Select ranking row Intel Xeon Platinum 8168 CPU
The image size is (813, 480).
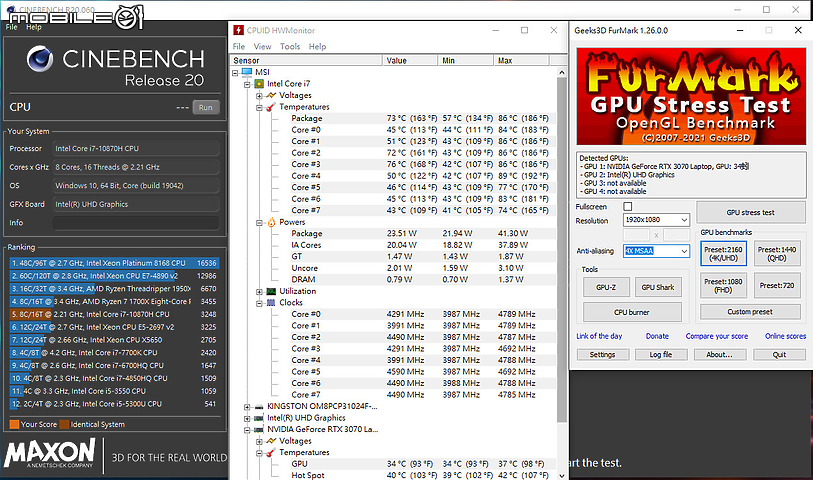[114, 263]
